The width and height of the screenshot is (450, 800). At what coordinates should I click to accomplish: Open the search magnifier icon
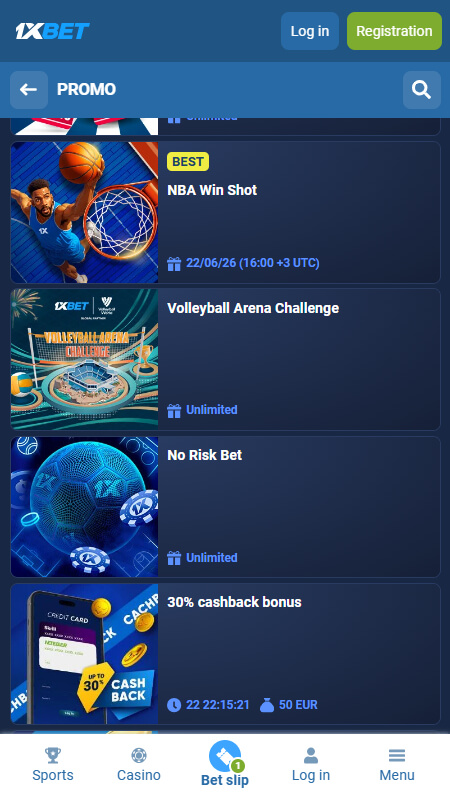(421, 90)
